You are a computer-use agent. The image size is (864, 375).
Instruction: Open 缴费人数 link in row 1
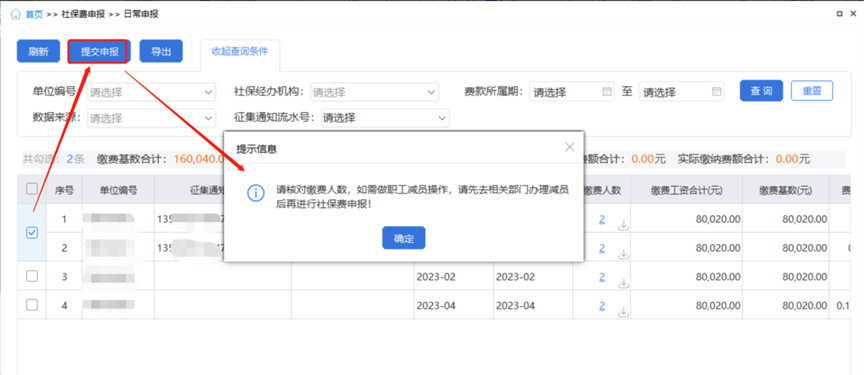[602, 219]
